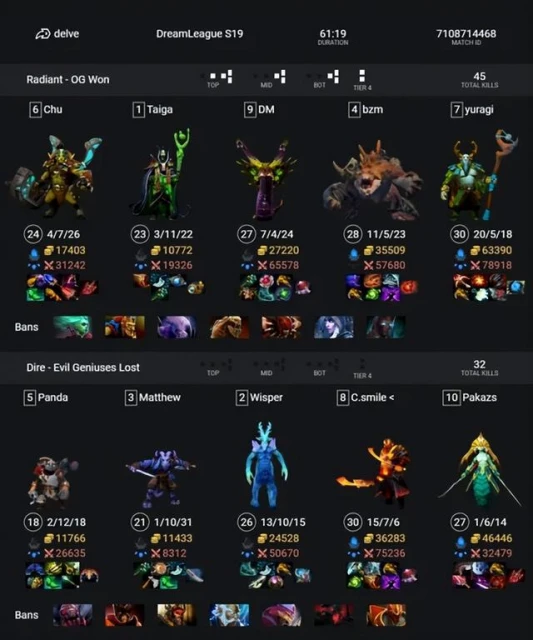Click the match ID 7108714468
533x640 pixels.
click(466, 33)
